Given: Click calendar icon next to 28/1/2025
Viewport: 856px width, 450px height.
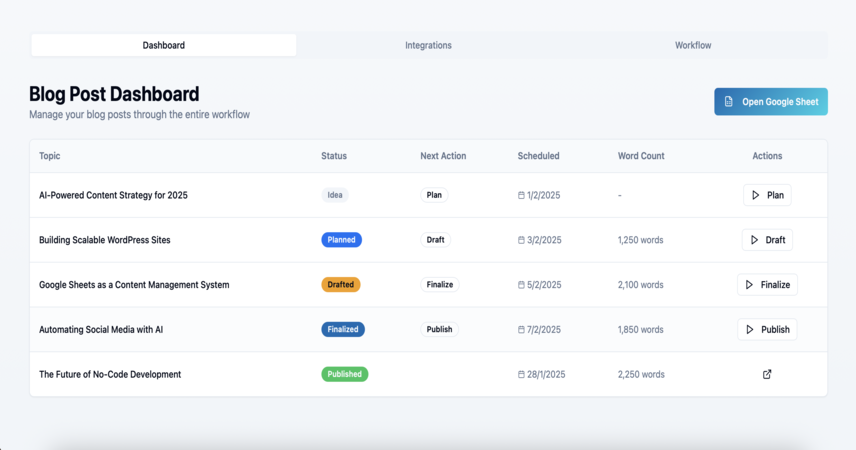Looking at the screenshot, I should [521, 374].
